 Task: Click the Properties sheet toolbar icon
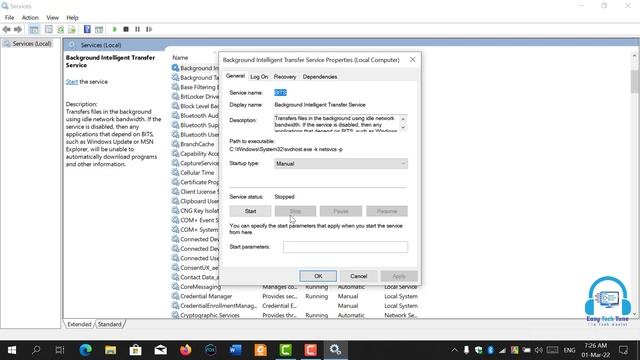(49, 29)
